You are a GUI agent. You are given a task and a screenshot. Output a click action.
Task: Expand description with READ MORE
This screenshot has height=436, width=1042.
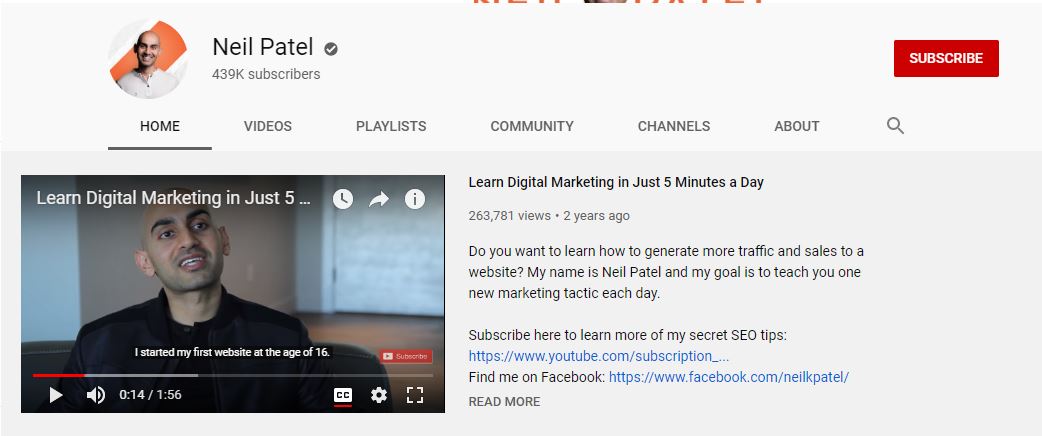[504, 401]
